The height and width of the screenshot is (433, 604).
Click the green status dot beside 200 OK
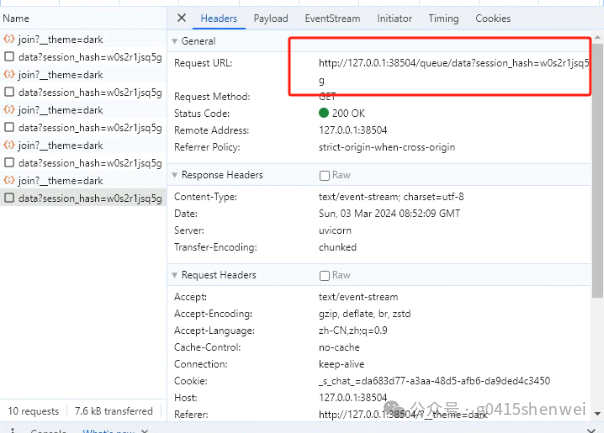click(324, 113)
